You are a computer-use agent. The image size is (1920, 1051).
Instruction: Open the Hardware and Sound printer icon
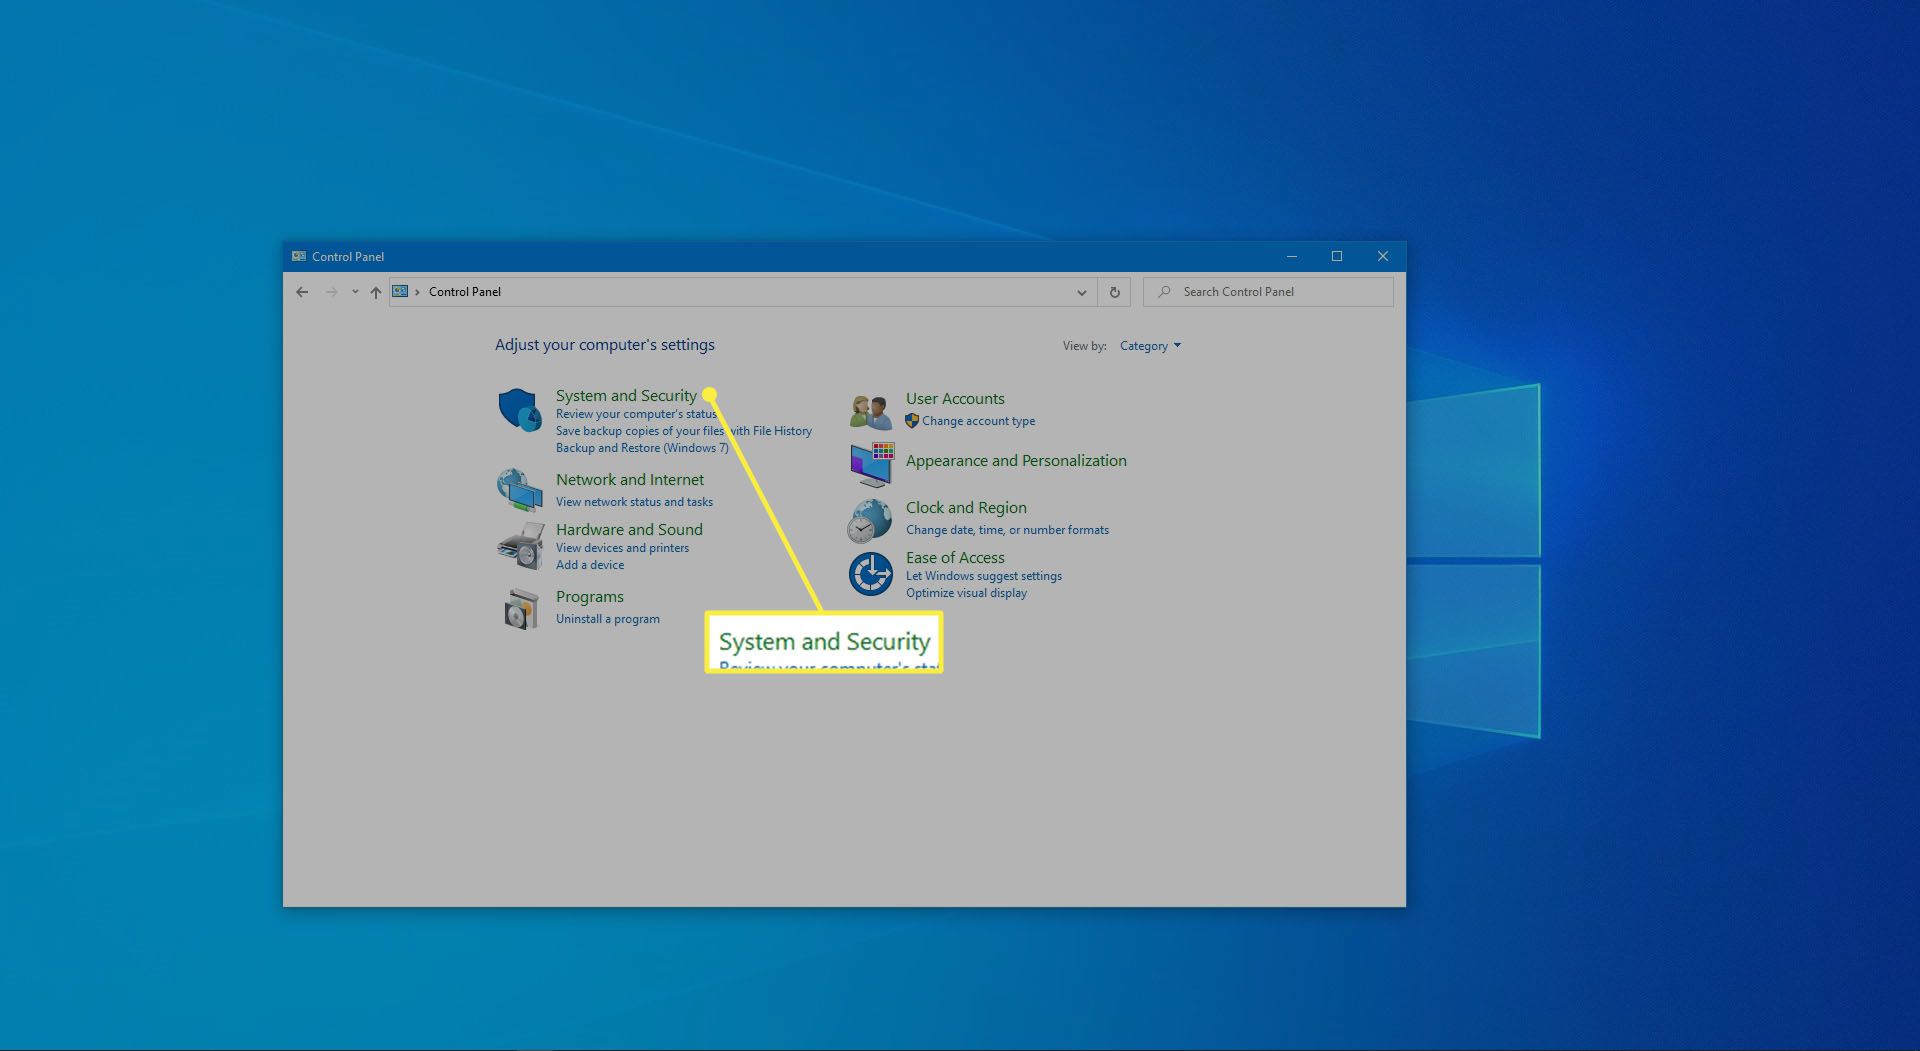tap(520, 546)
